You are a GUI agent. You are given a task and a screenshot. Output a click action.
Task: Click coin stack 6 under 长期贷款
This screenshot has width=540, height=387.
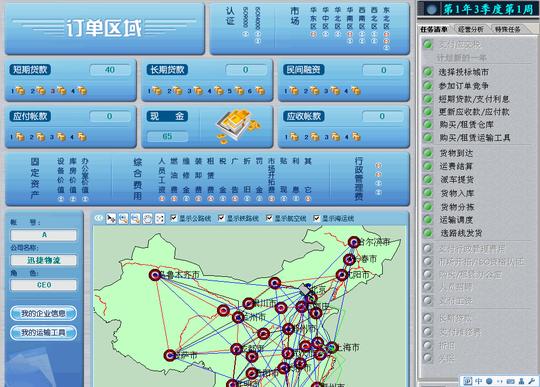[x=260, y=91]
